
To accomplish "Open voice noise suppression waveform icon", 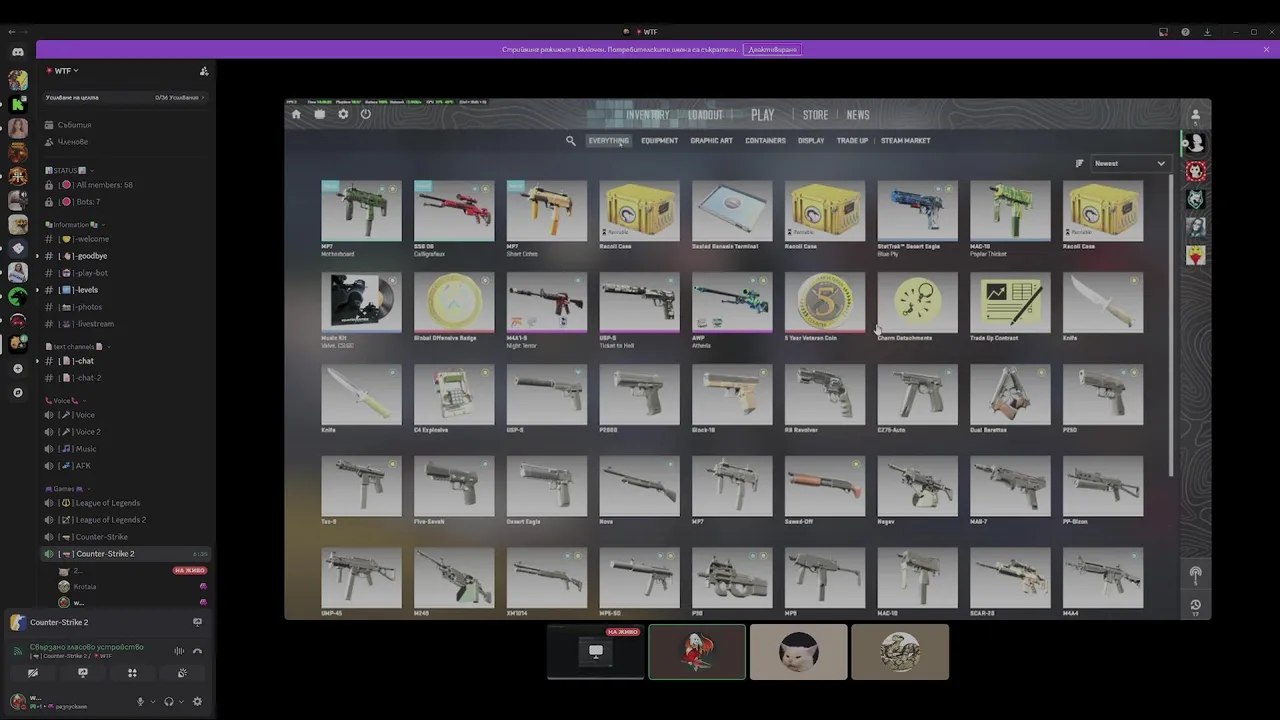I will point(180,651).
